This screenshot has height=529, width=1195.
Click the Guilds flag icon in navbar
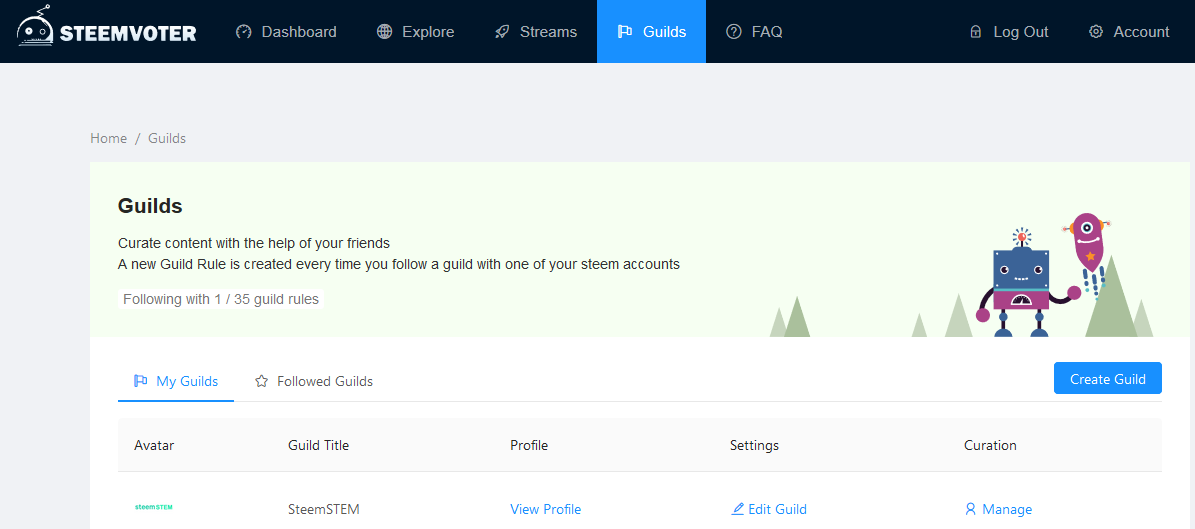625,32
